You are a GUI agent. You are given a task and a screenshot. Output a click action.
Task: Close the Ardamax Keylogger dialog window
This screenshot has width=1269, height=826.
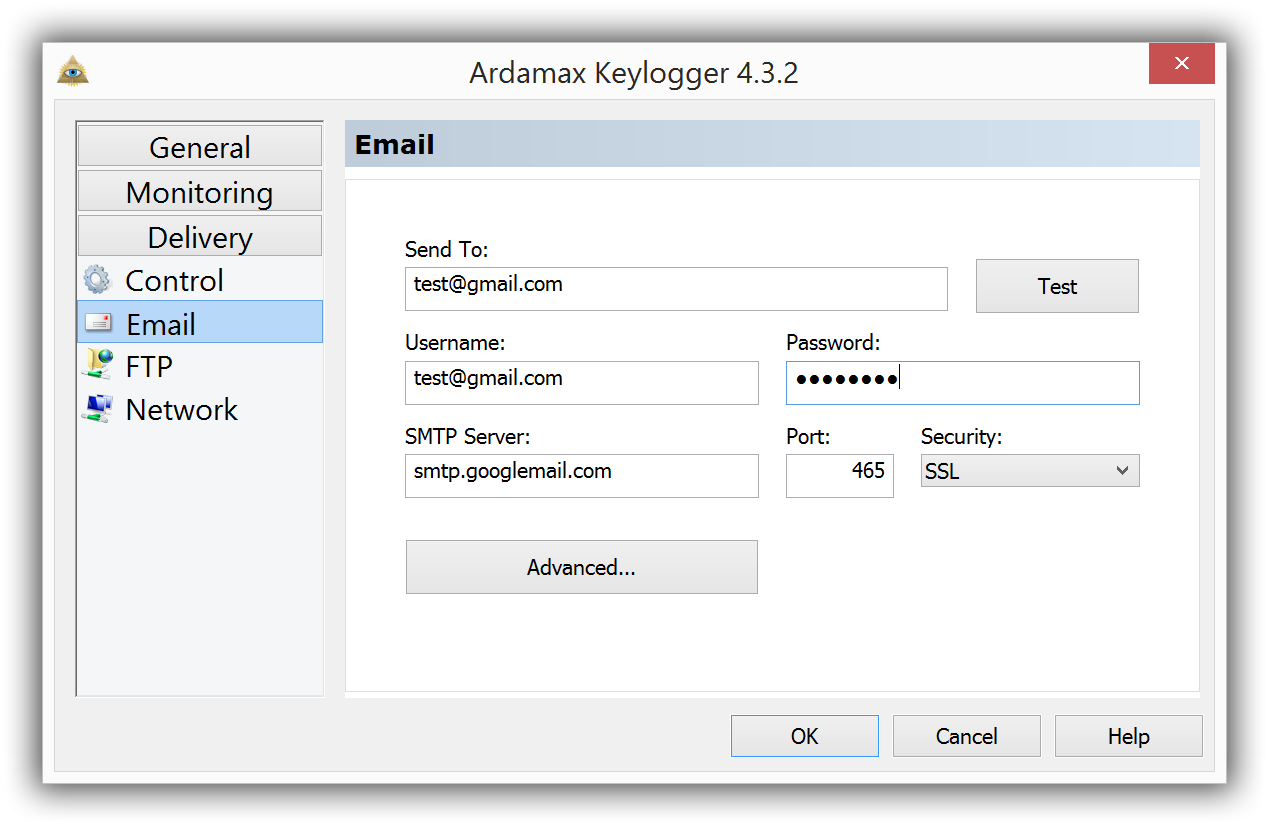1181,64
